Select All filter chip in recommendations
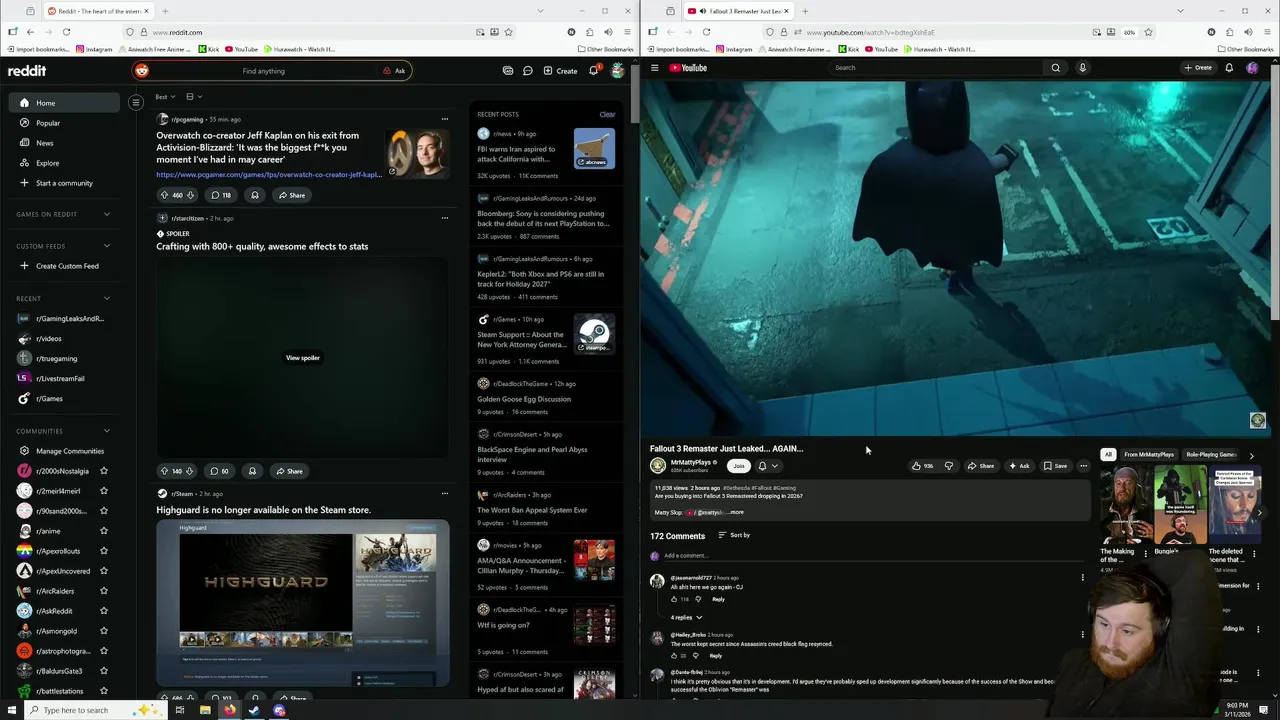 pyautogui.click(x=1108, y=455)
